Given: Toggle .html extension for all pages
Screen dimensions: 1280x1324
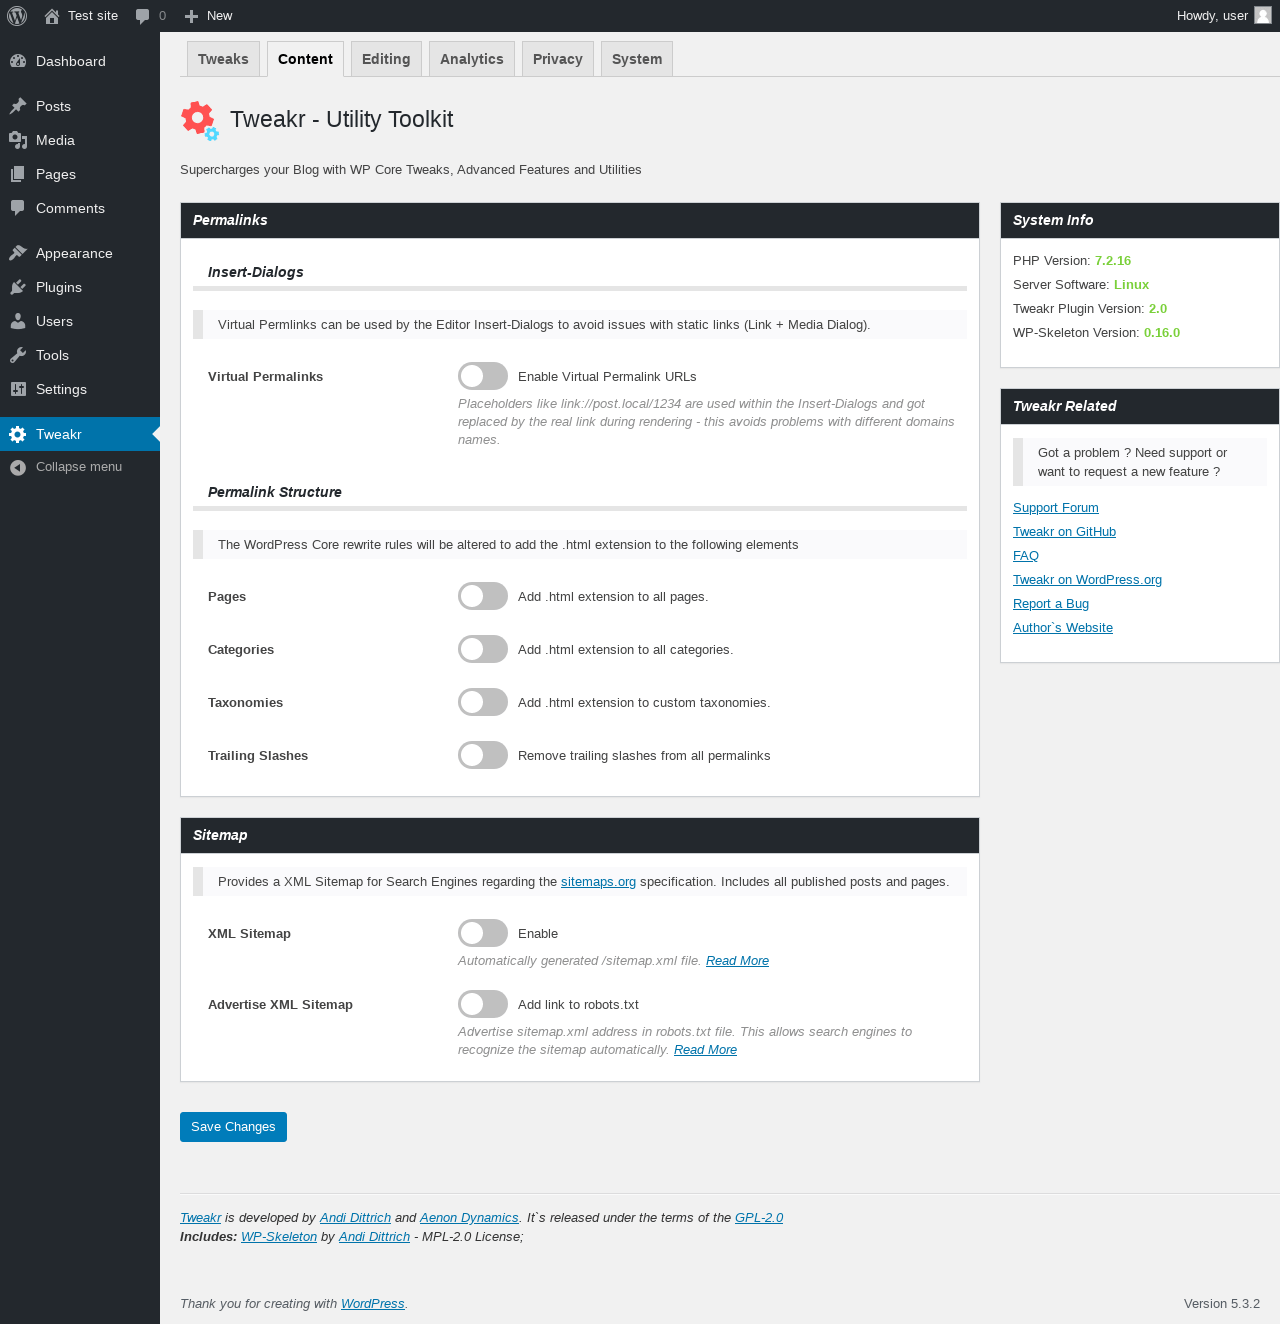Looking at the screenshot, I should 483,596.
